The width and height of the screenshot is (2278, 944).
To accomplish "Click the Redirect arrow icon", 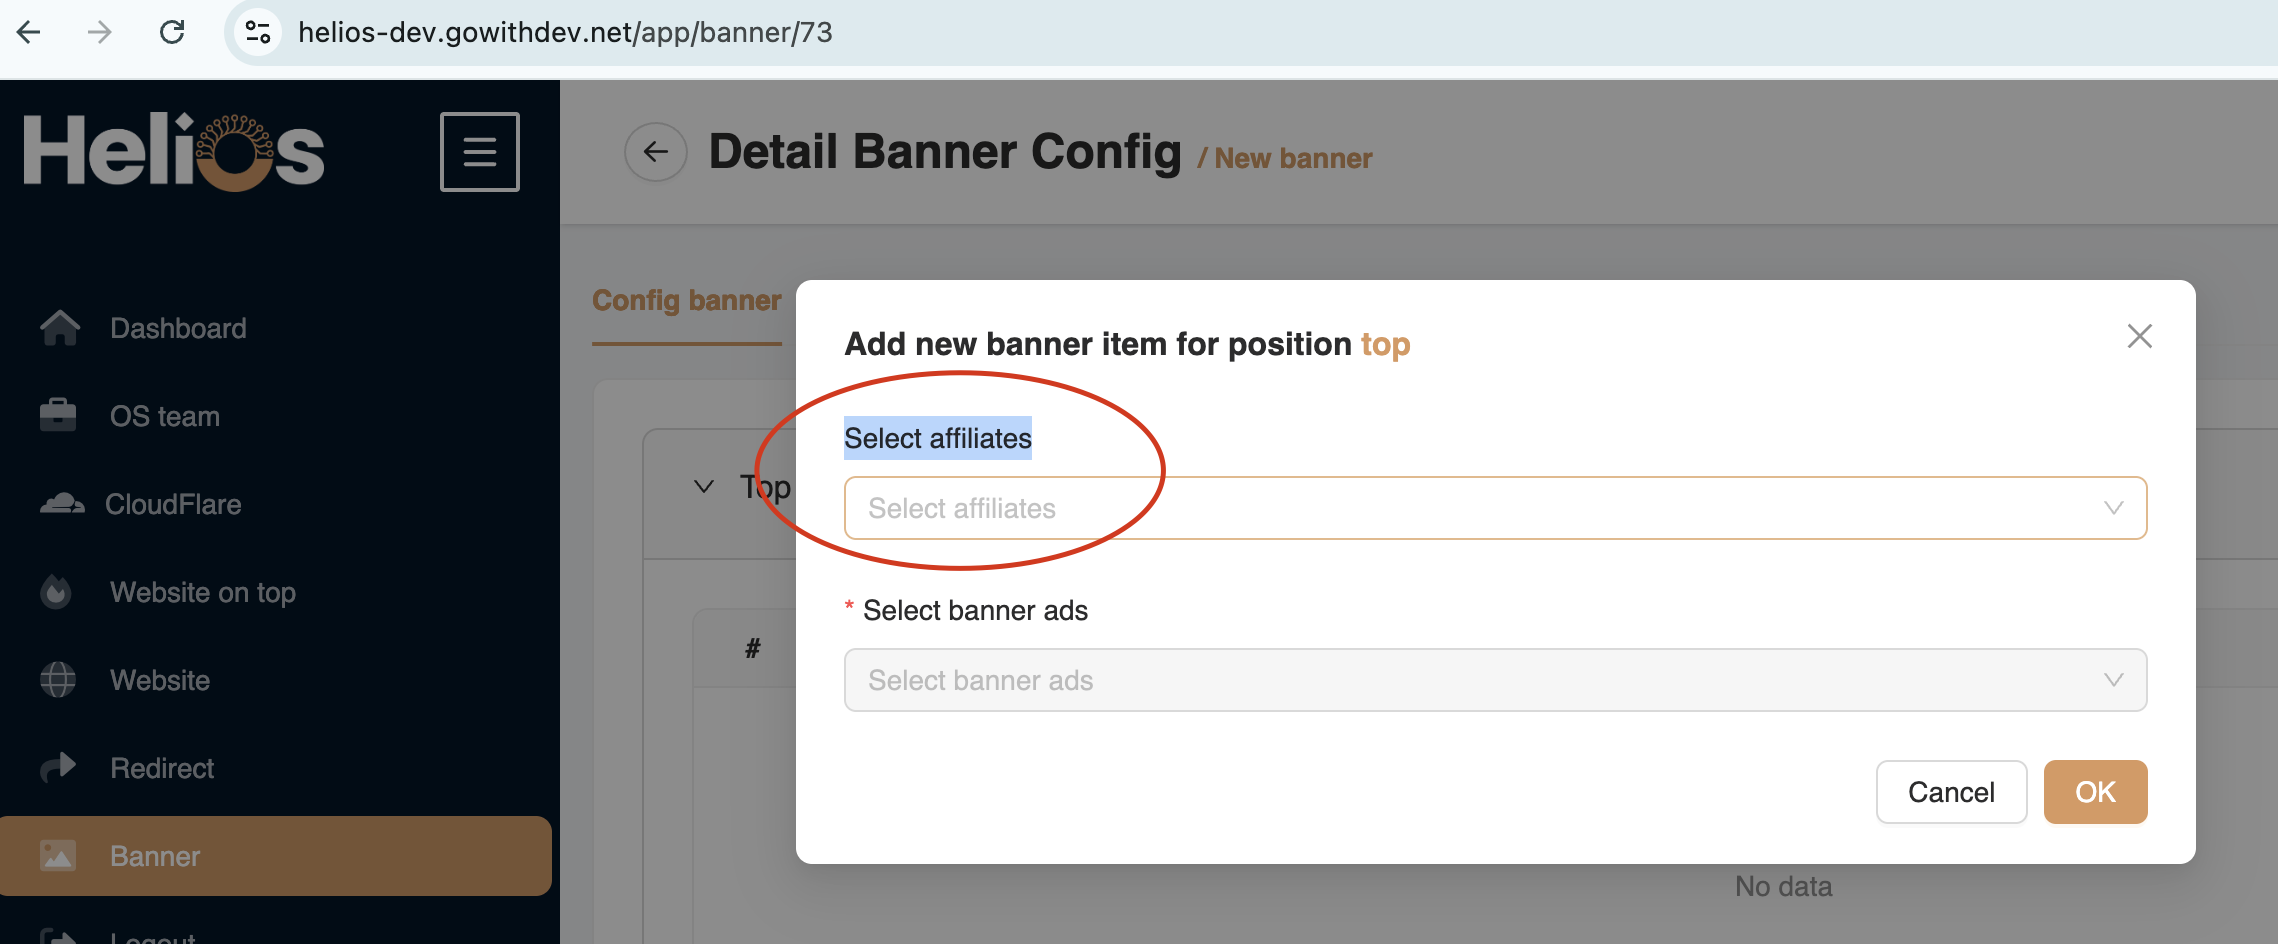I will click(58, 767).
